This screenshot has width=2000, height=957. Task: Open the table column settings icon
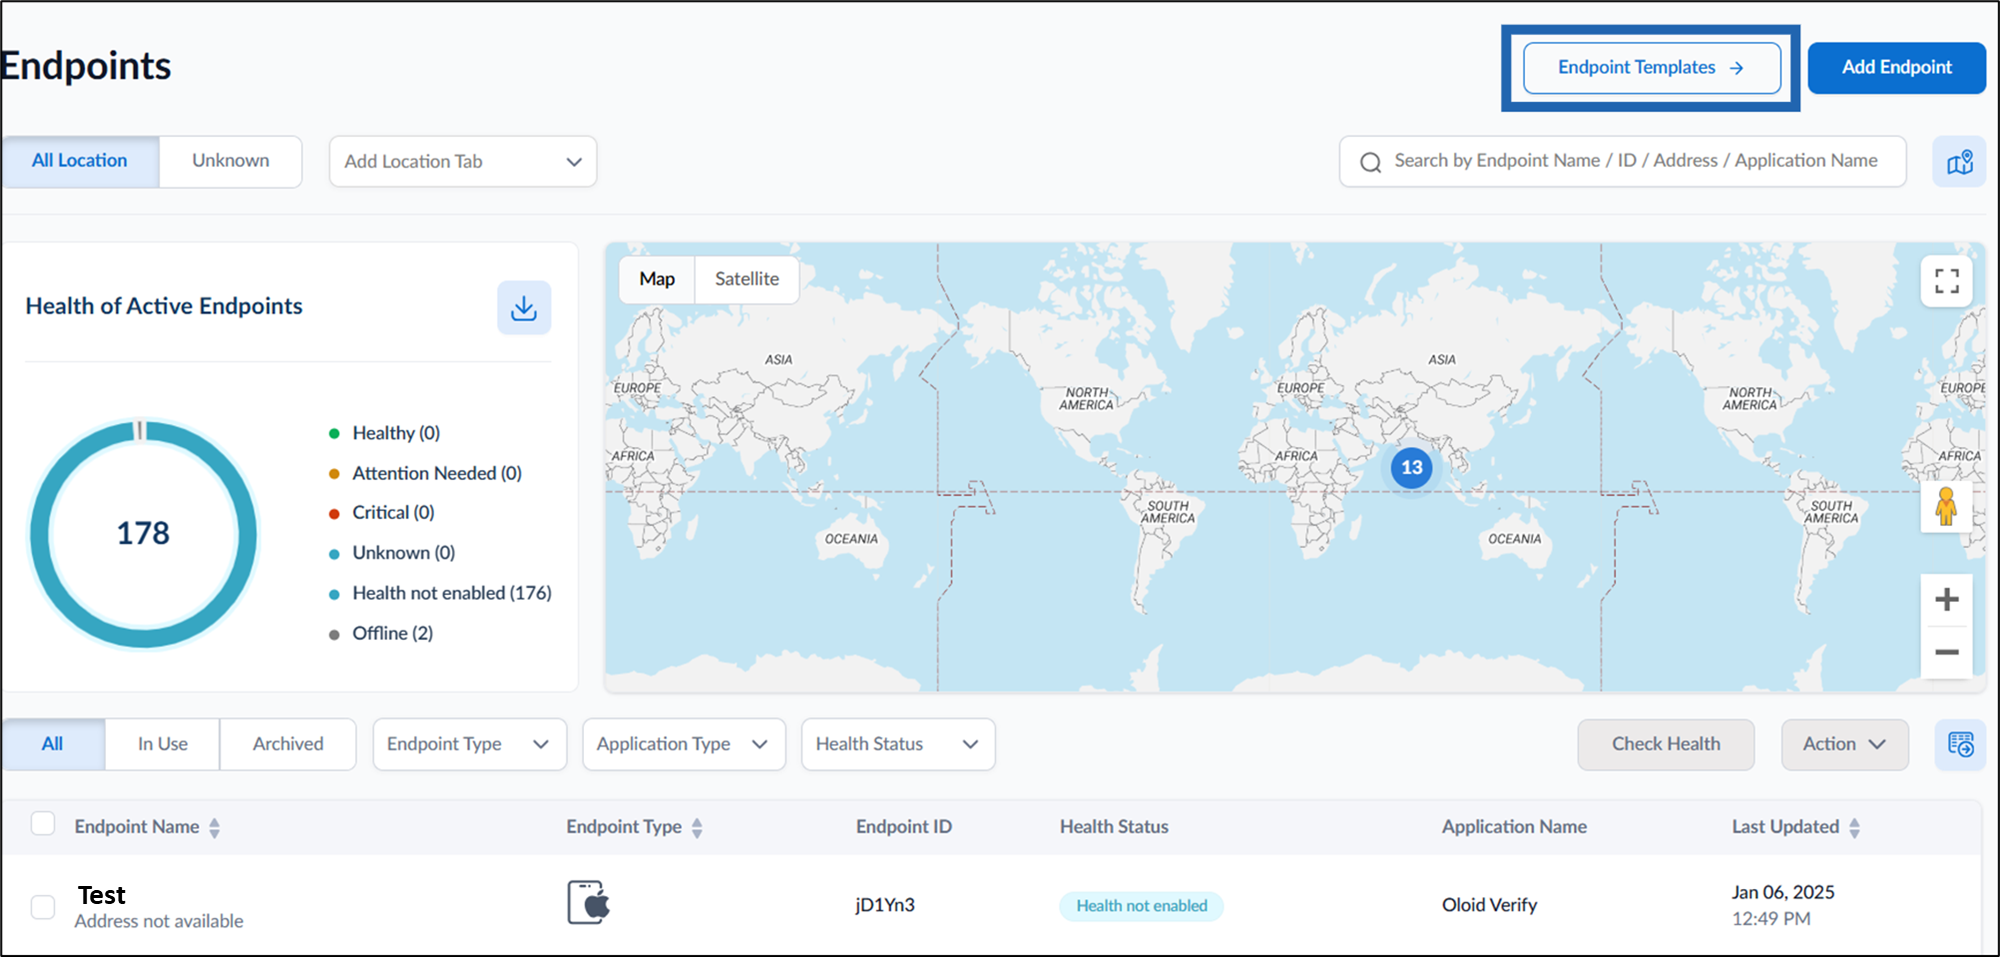(1960, 745)
